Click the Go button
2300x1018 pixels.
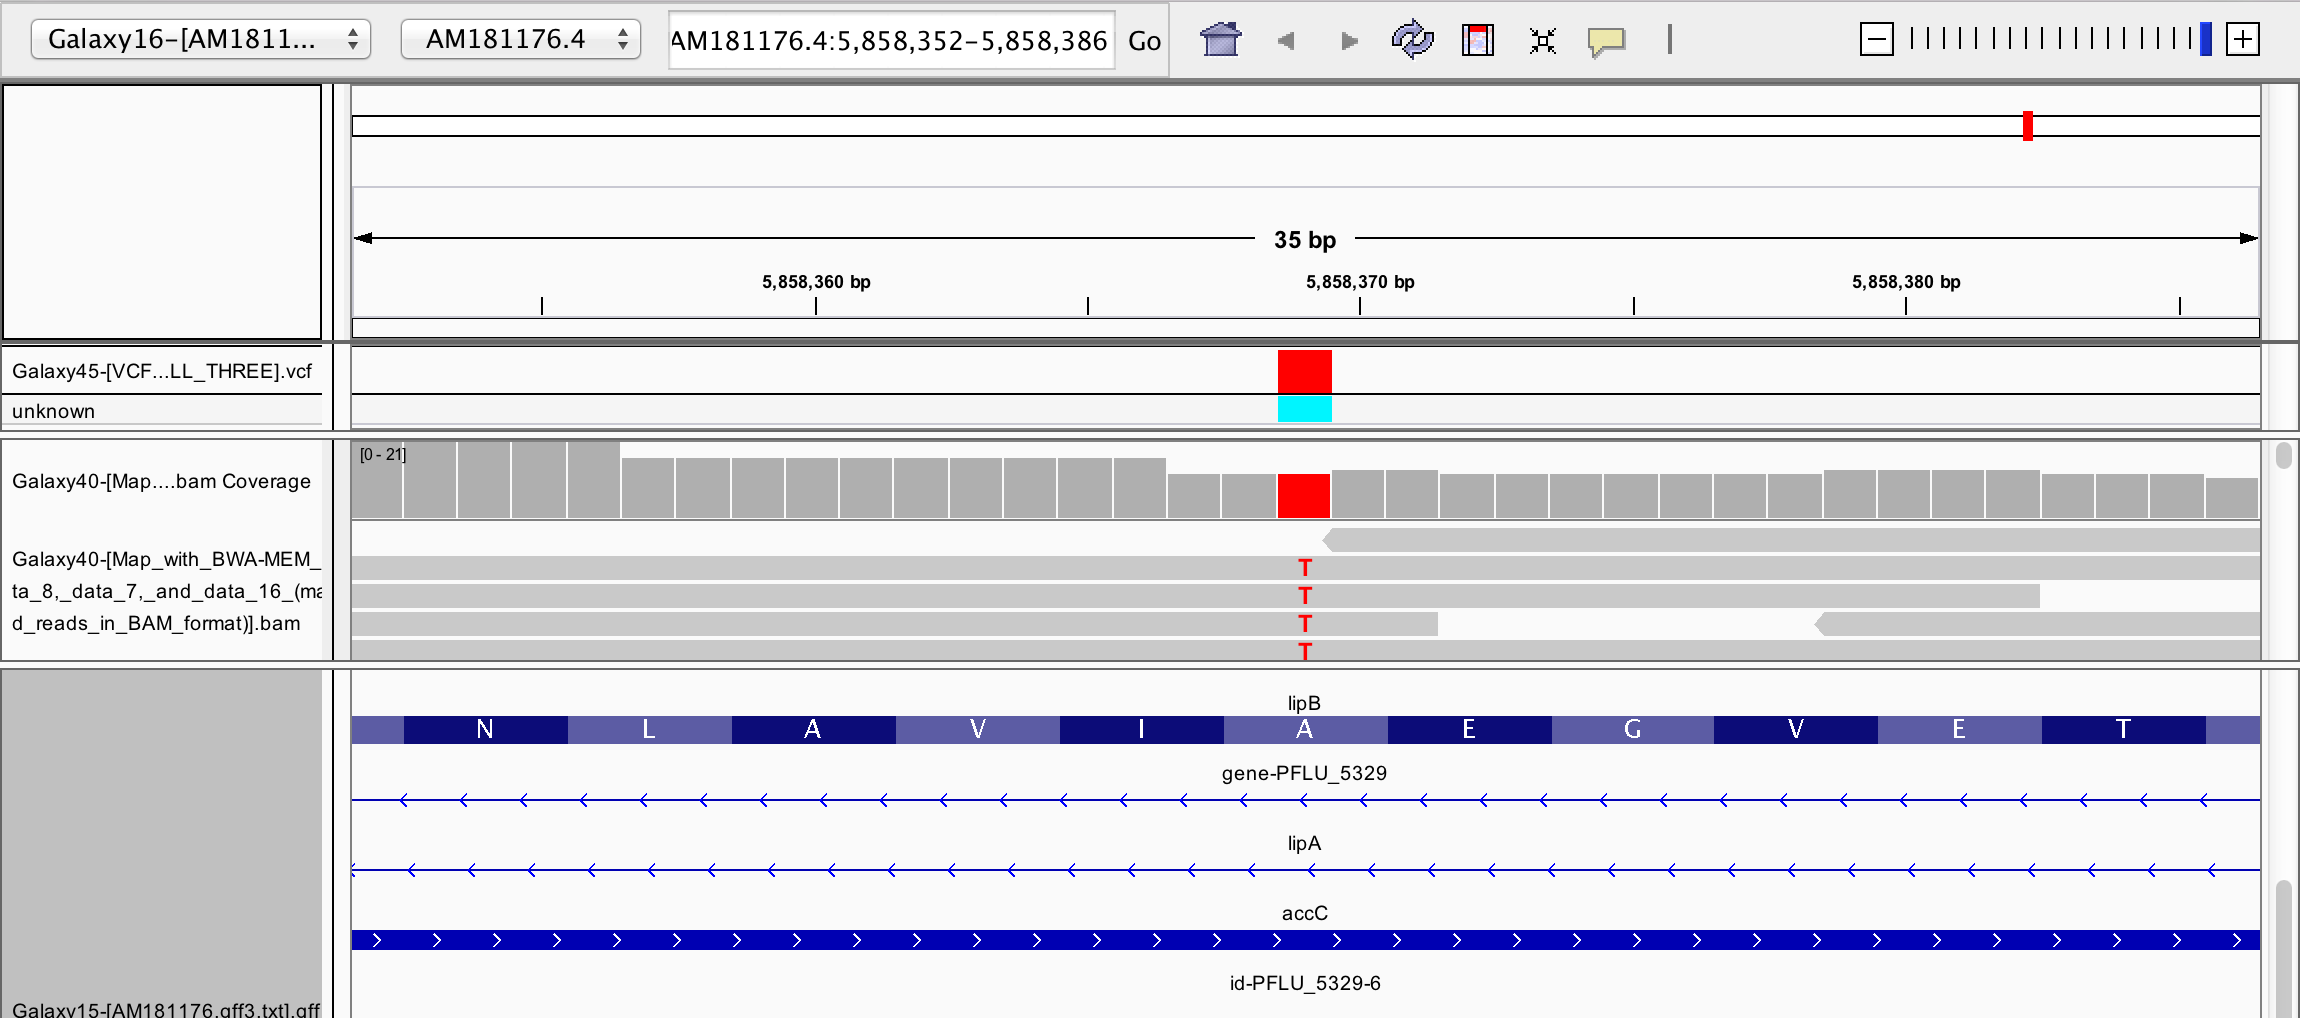(x=1144, y=41)
